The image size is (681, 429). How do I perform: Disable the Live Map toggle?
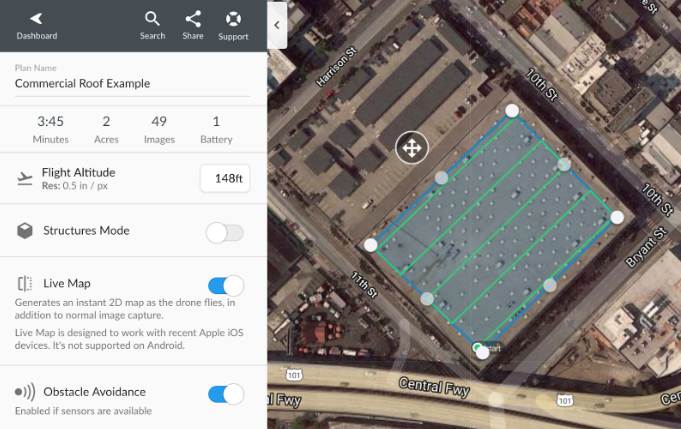(226, 286)
